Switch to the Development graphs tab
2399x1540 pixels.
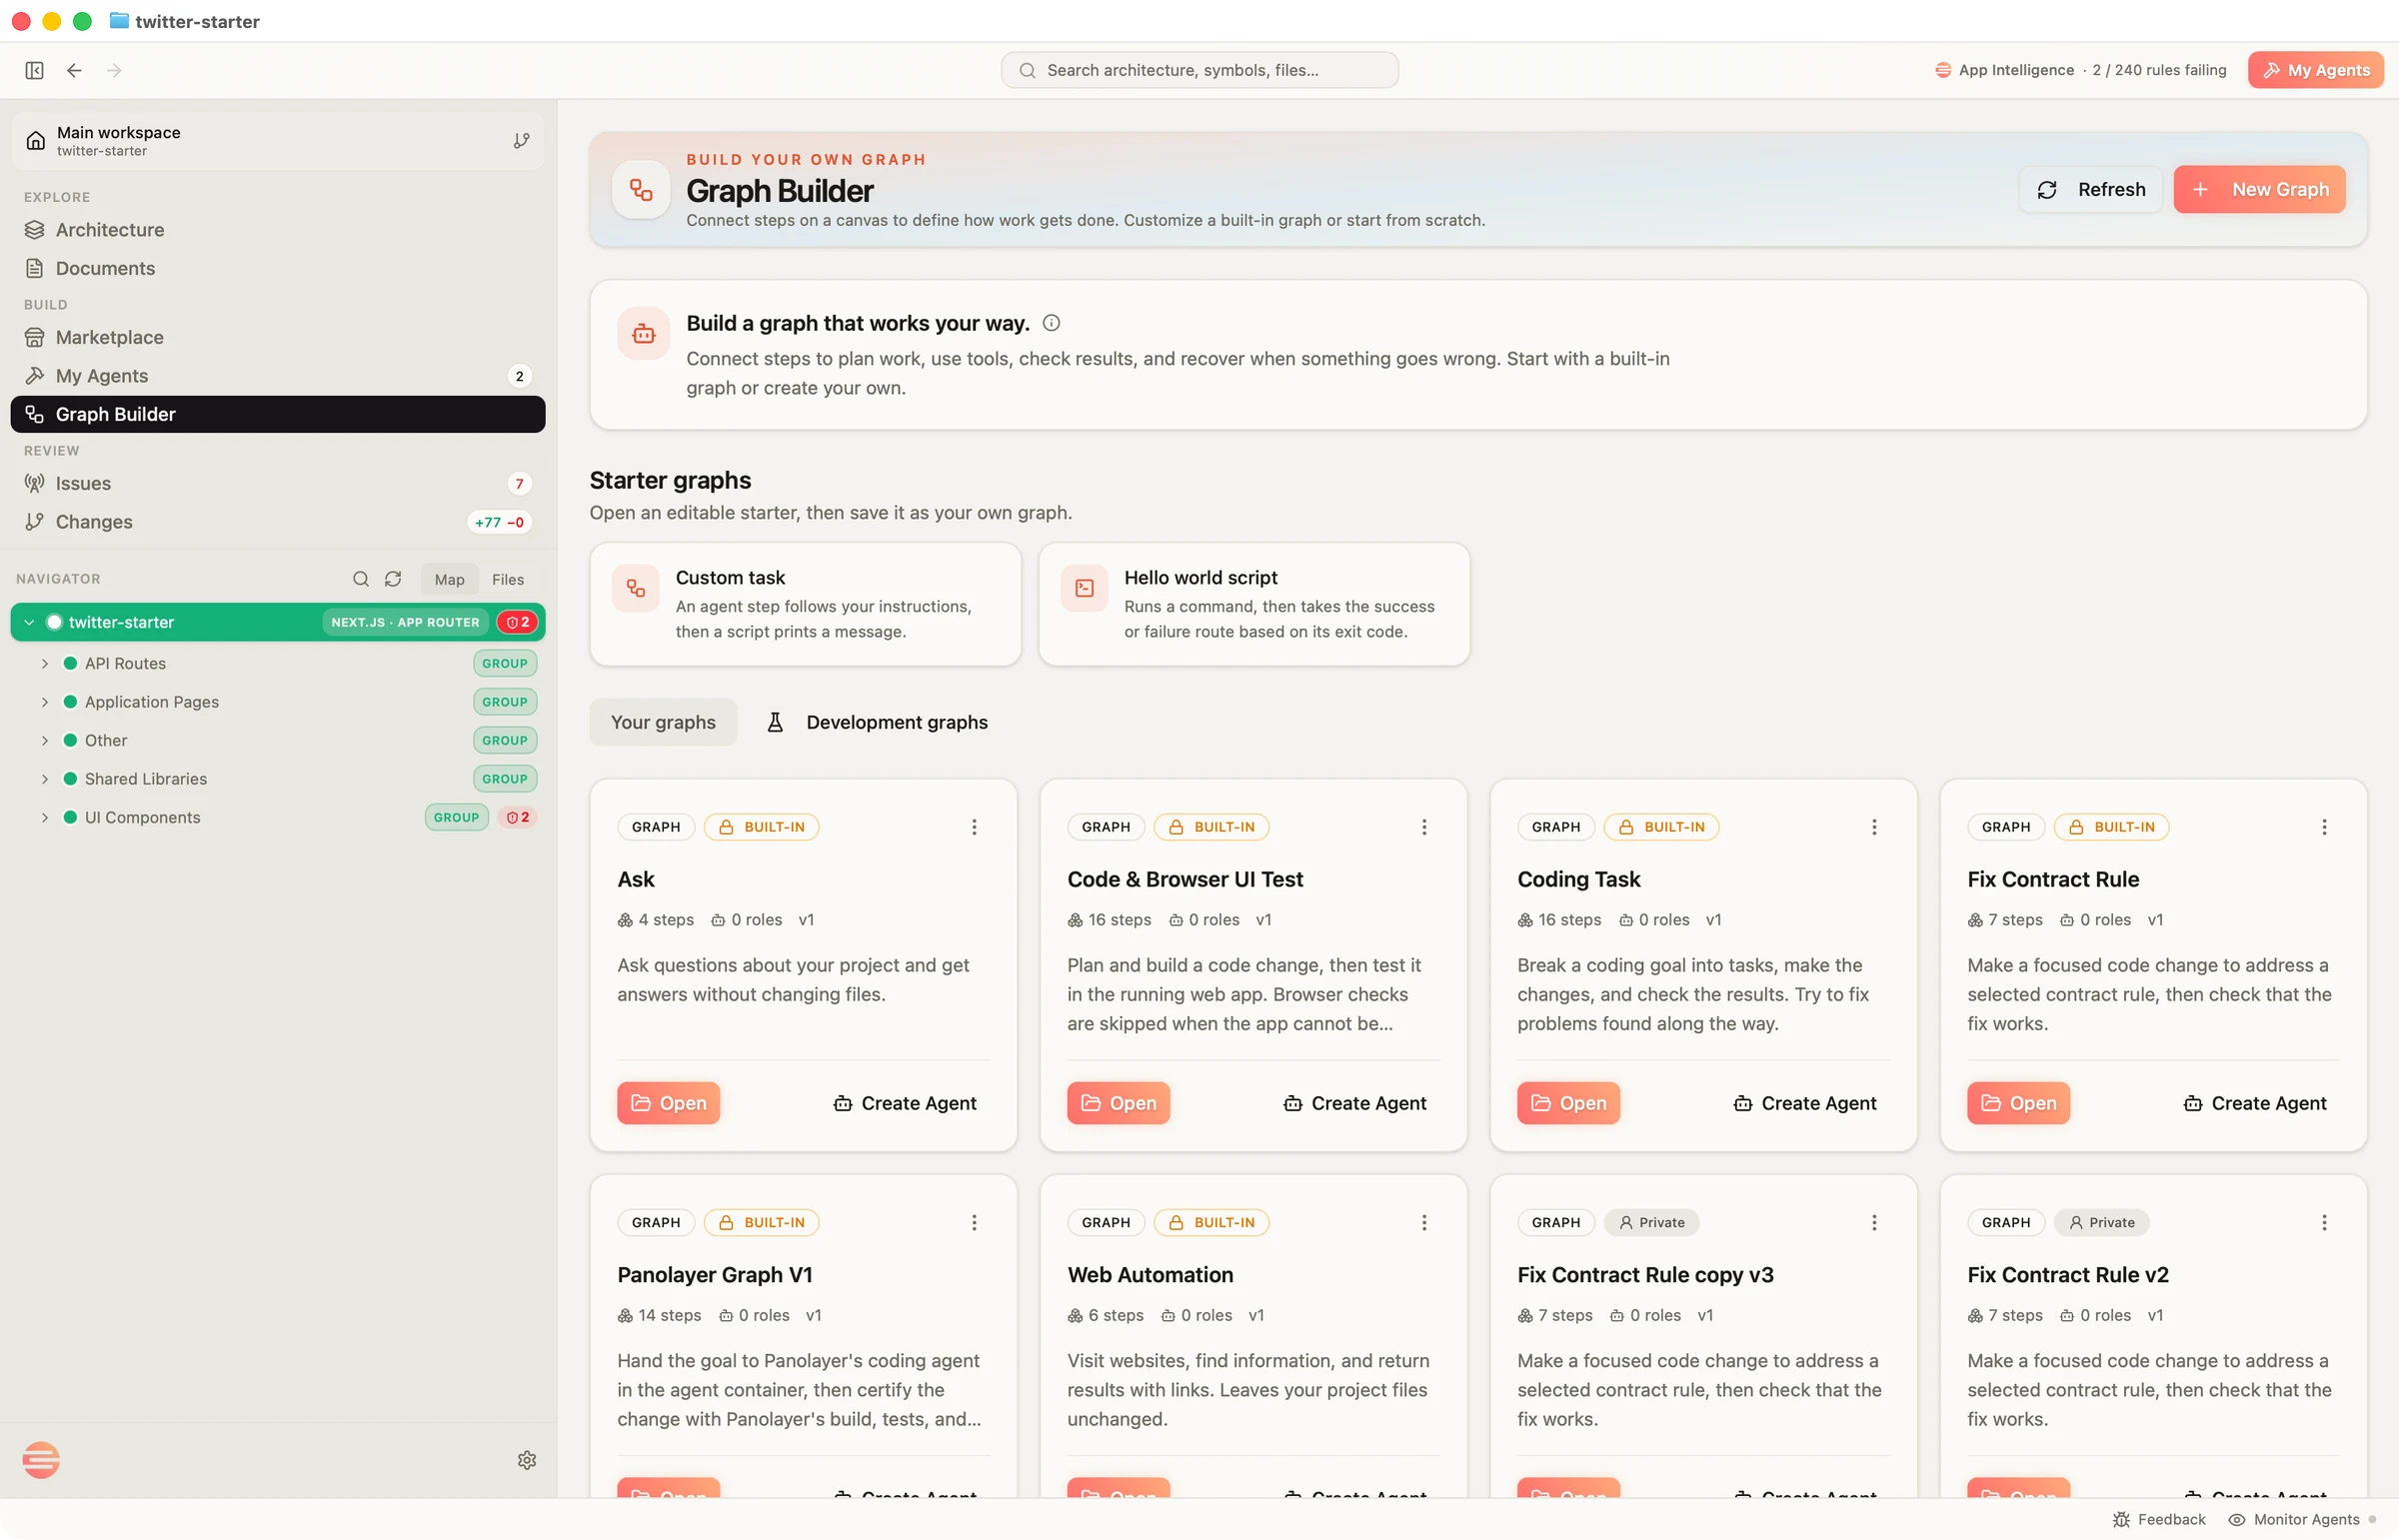click(877, 722)
